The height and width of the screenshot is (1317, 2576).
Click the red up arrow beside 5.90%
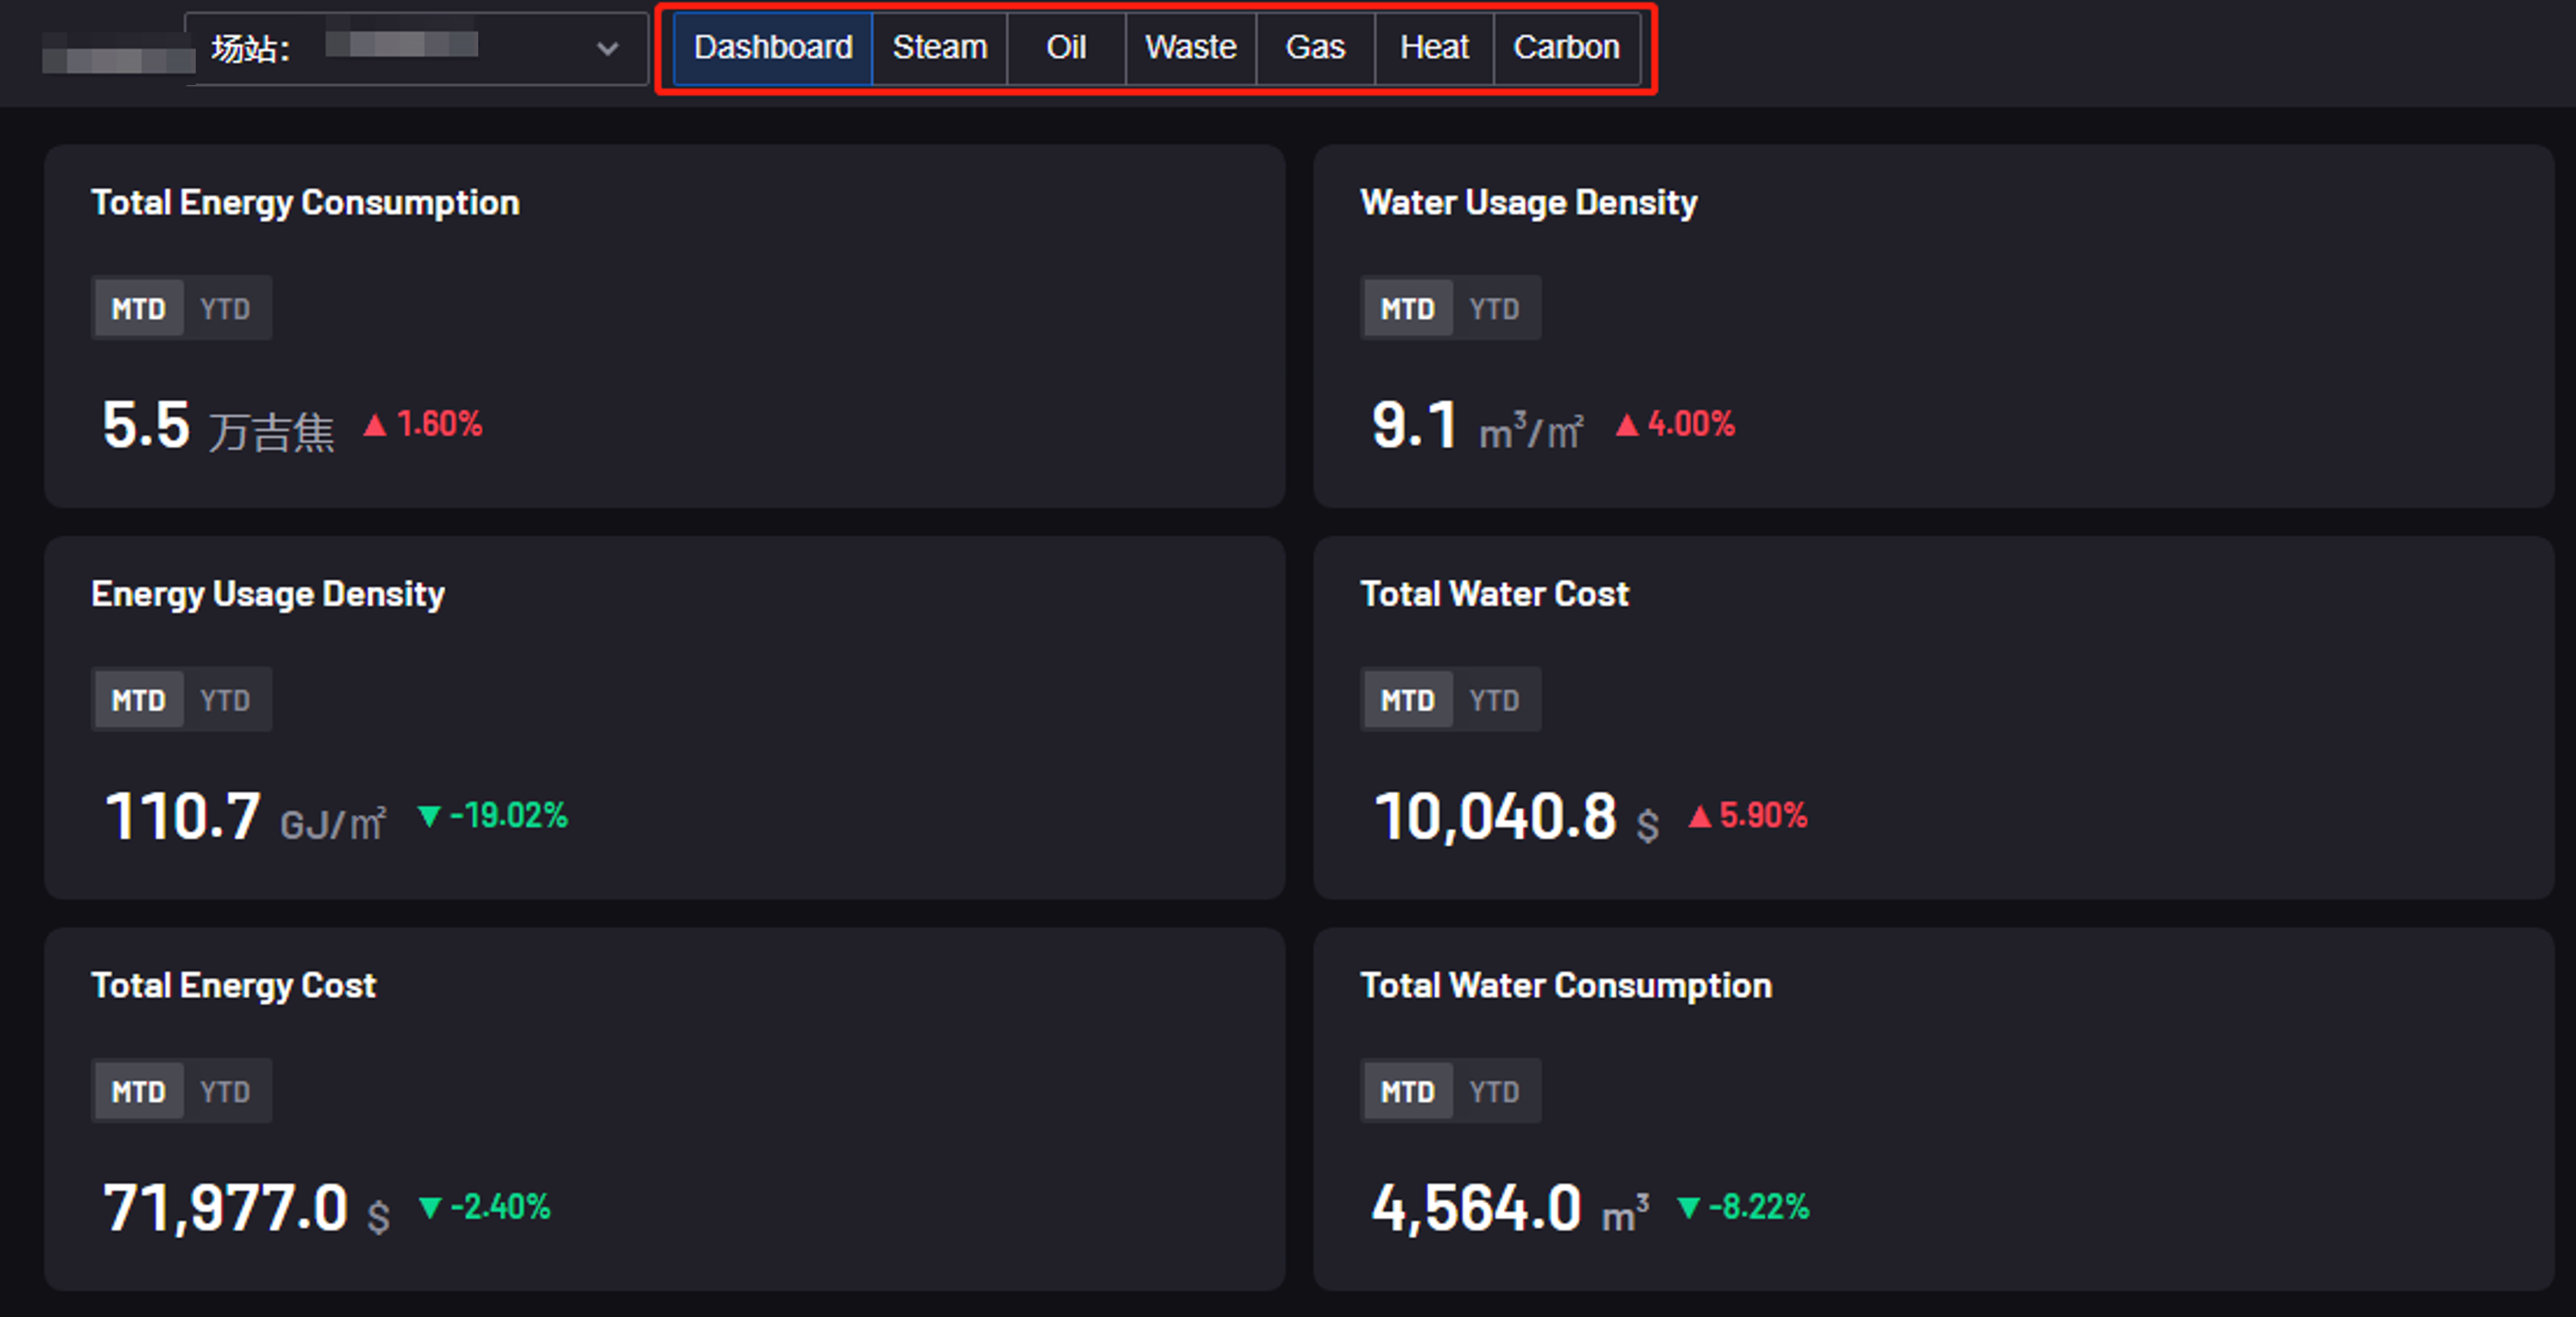(1699, 816)
